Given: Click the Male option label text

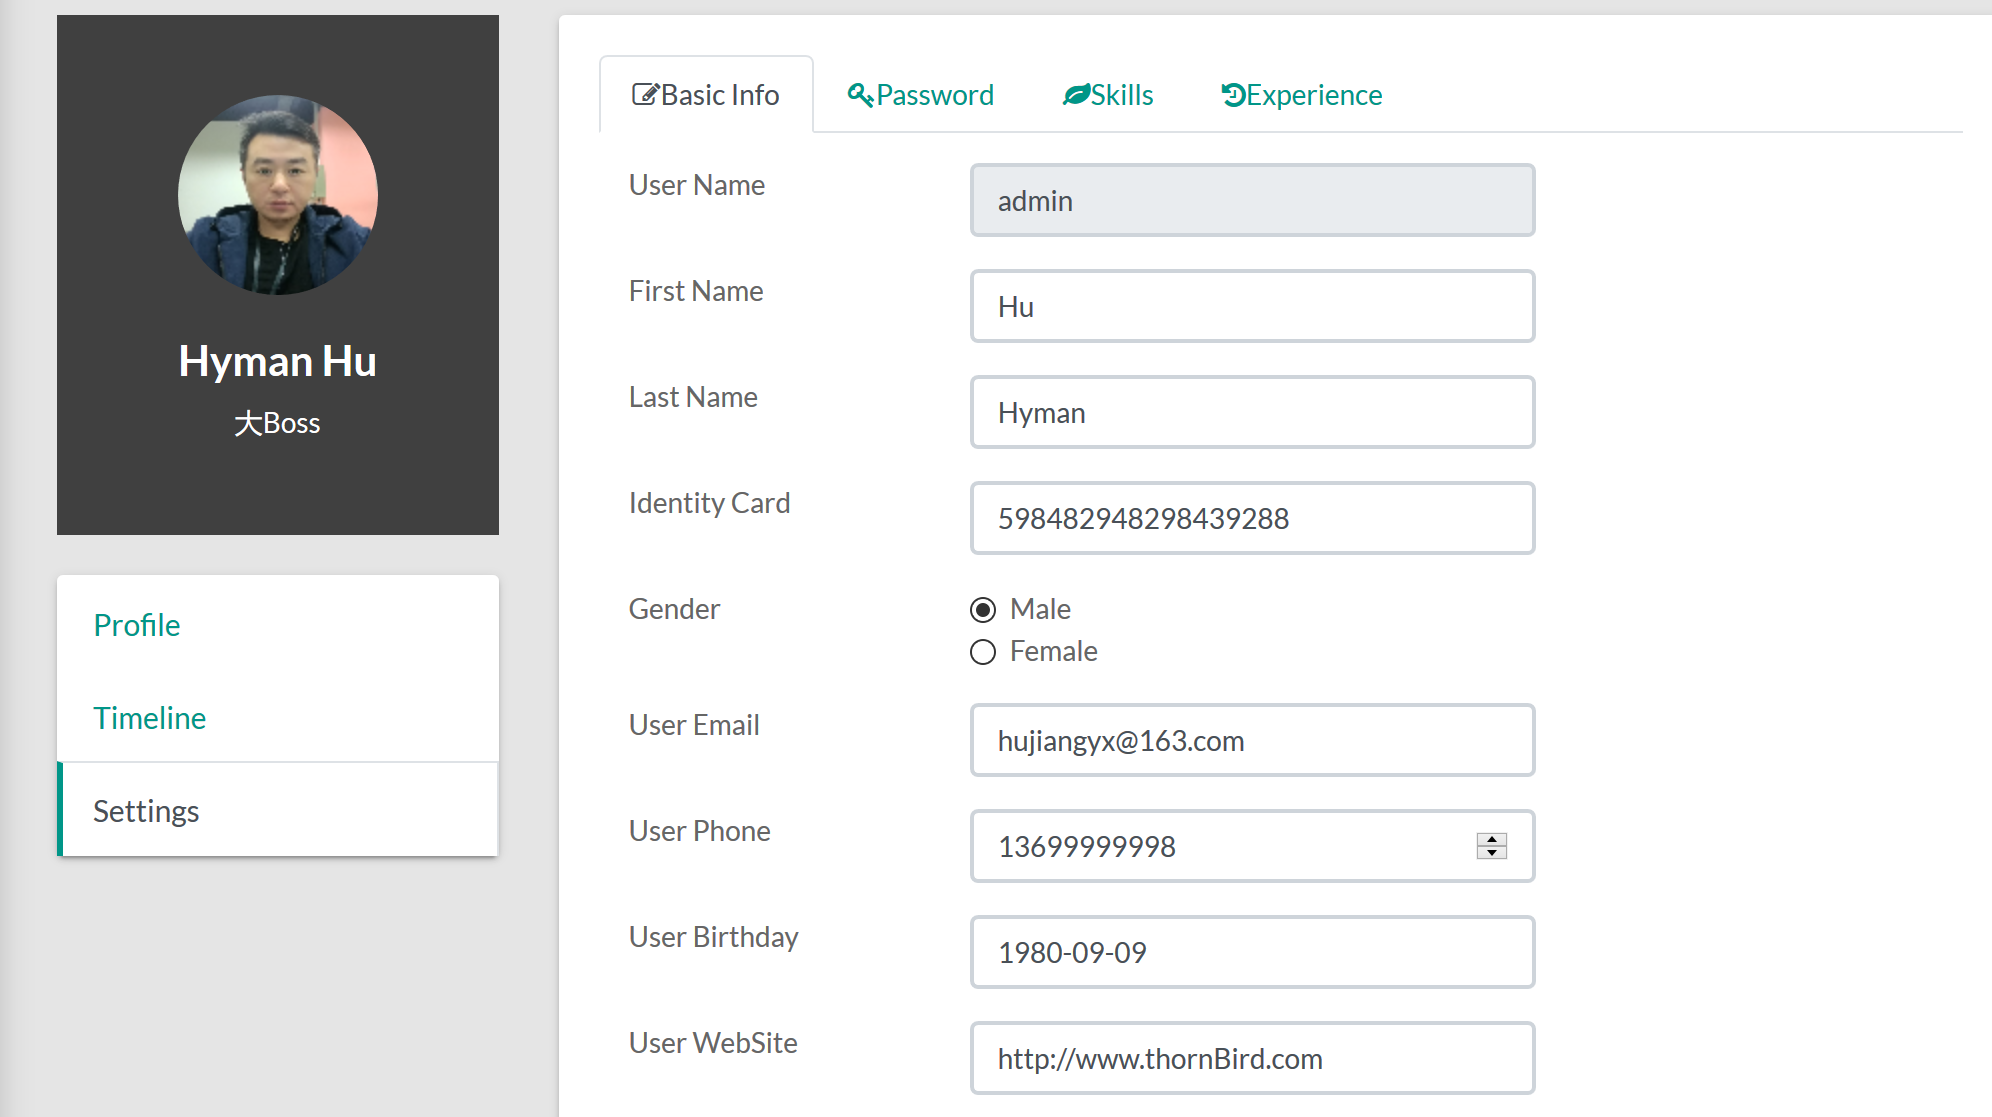Looking at the screenshot, I should (x=1040, y=609).
